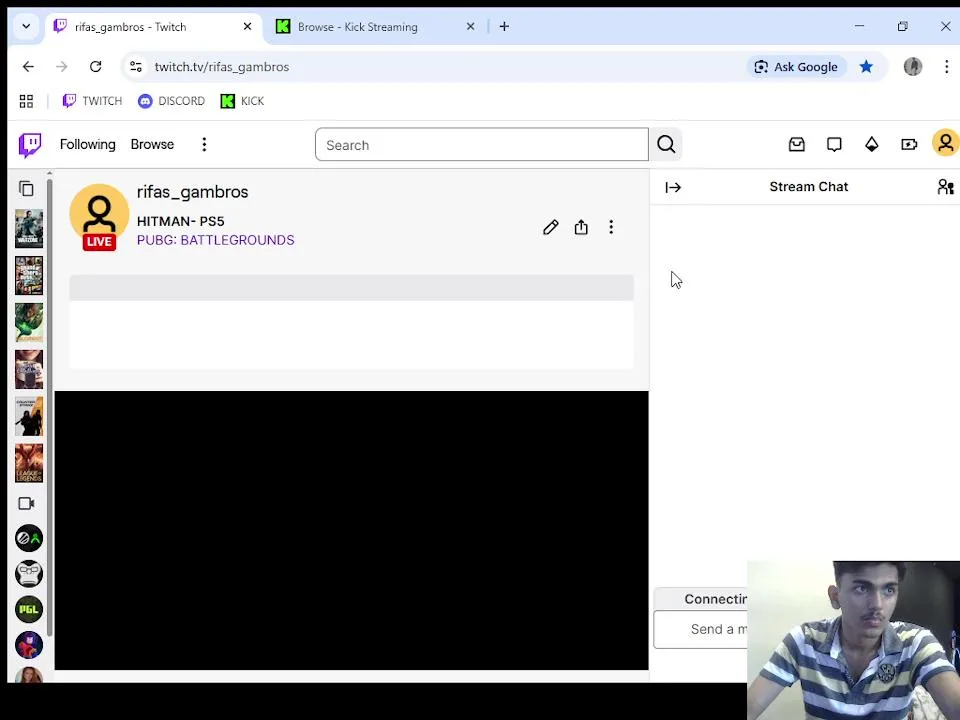Open the Browse page in Twitch
This screenshot has height=720, width=960.
pos(152,144)
